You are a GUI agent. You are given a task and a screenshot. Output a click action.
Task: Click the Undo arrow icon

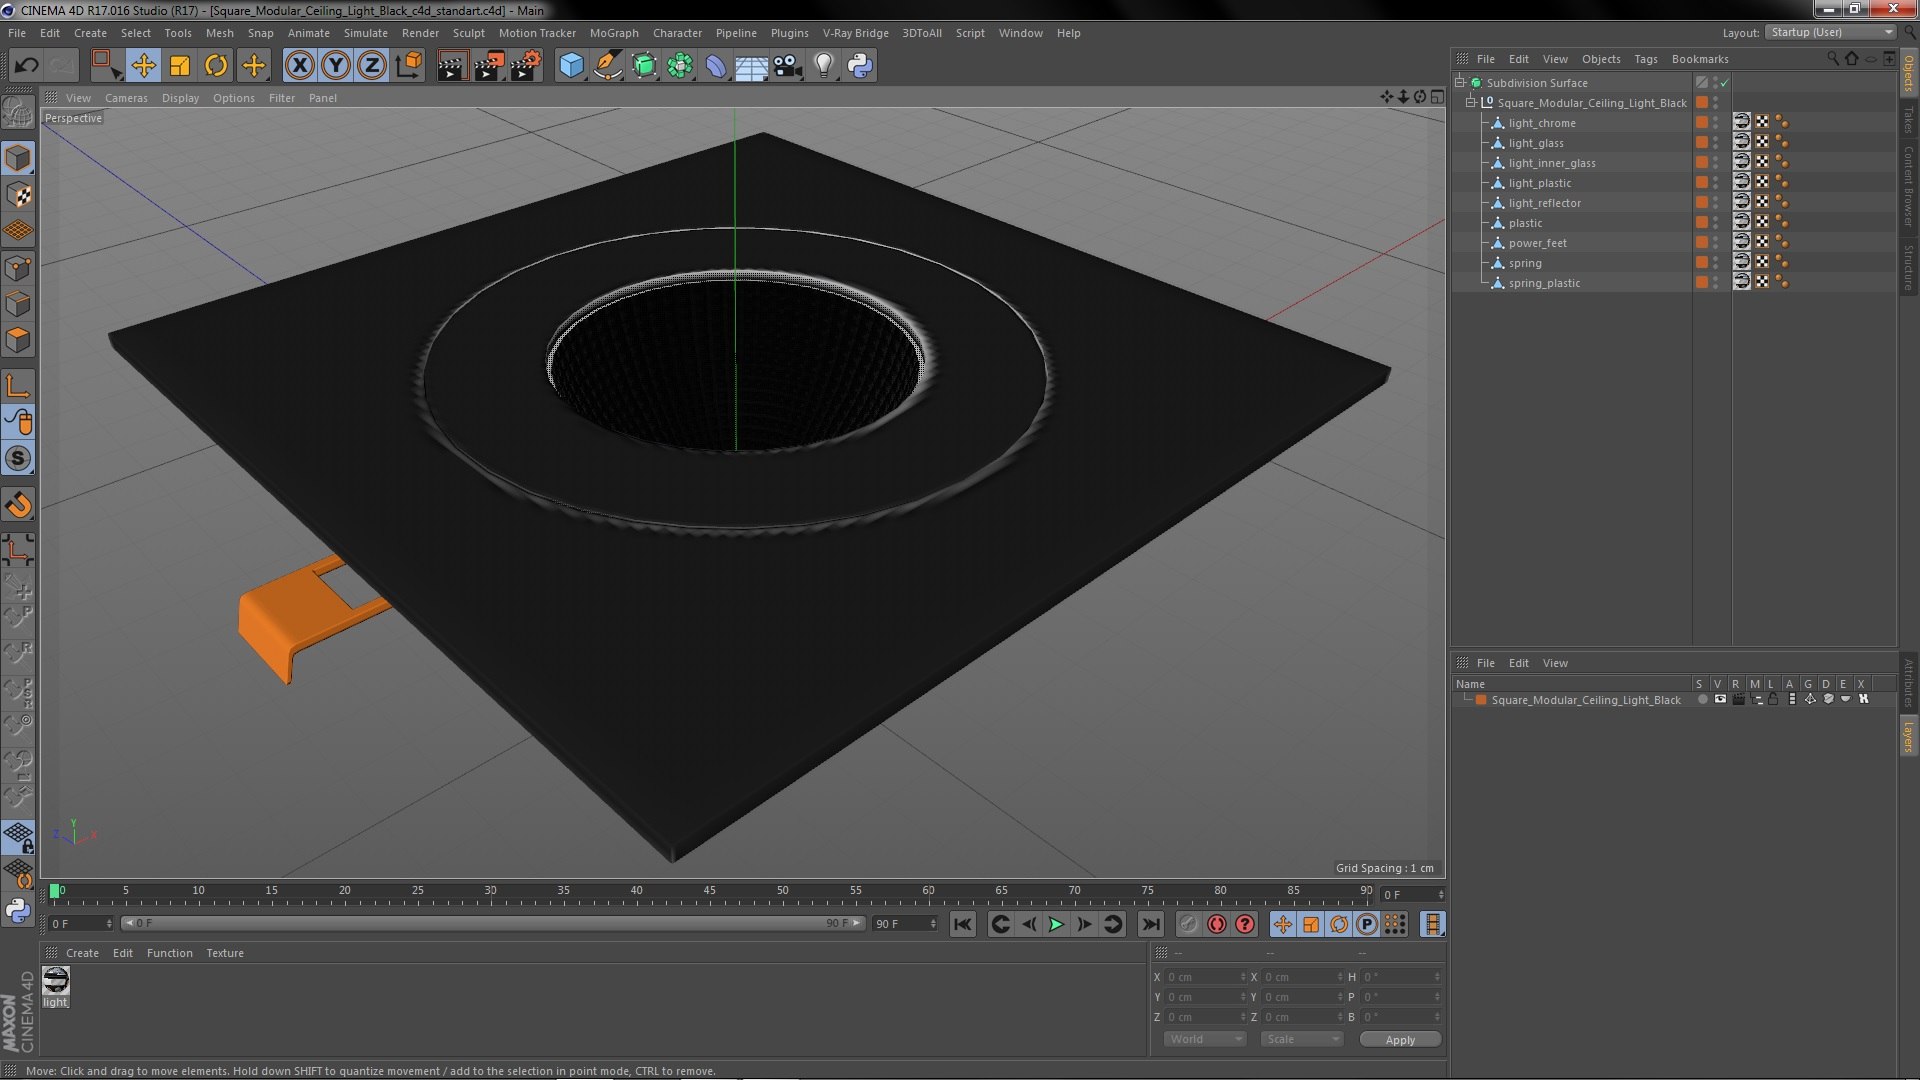tap(26, 66)
